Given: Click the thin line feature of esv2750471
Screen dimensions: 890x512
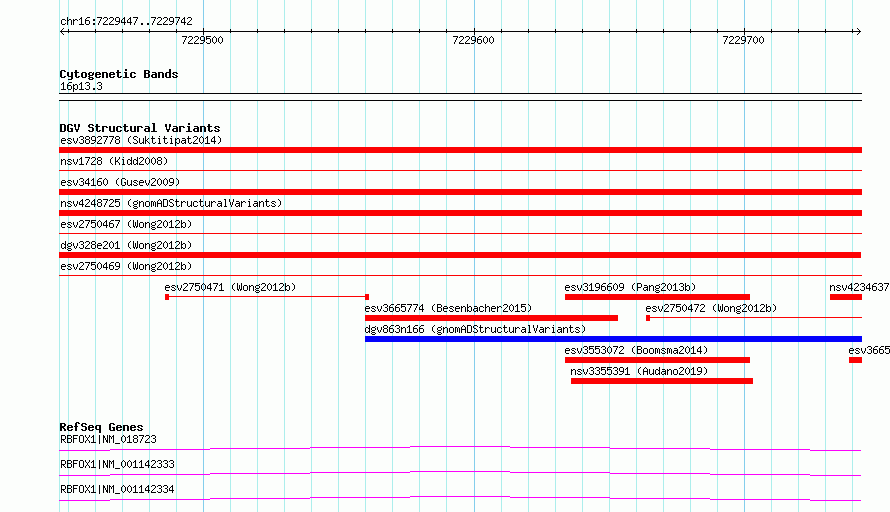Looking at the screenshot, I should click(267, 297).
